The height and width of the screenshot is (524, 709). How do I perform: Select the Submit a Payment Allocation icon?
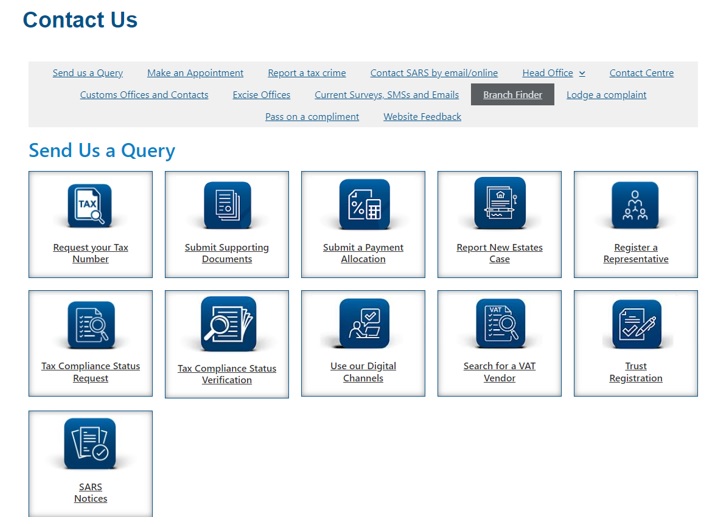pyautogui.click(x=363, y=206)
